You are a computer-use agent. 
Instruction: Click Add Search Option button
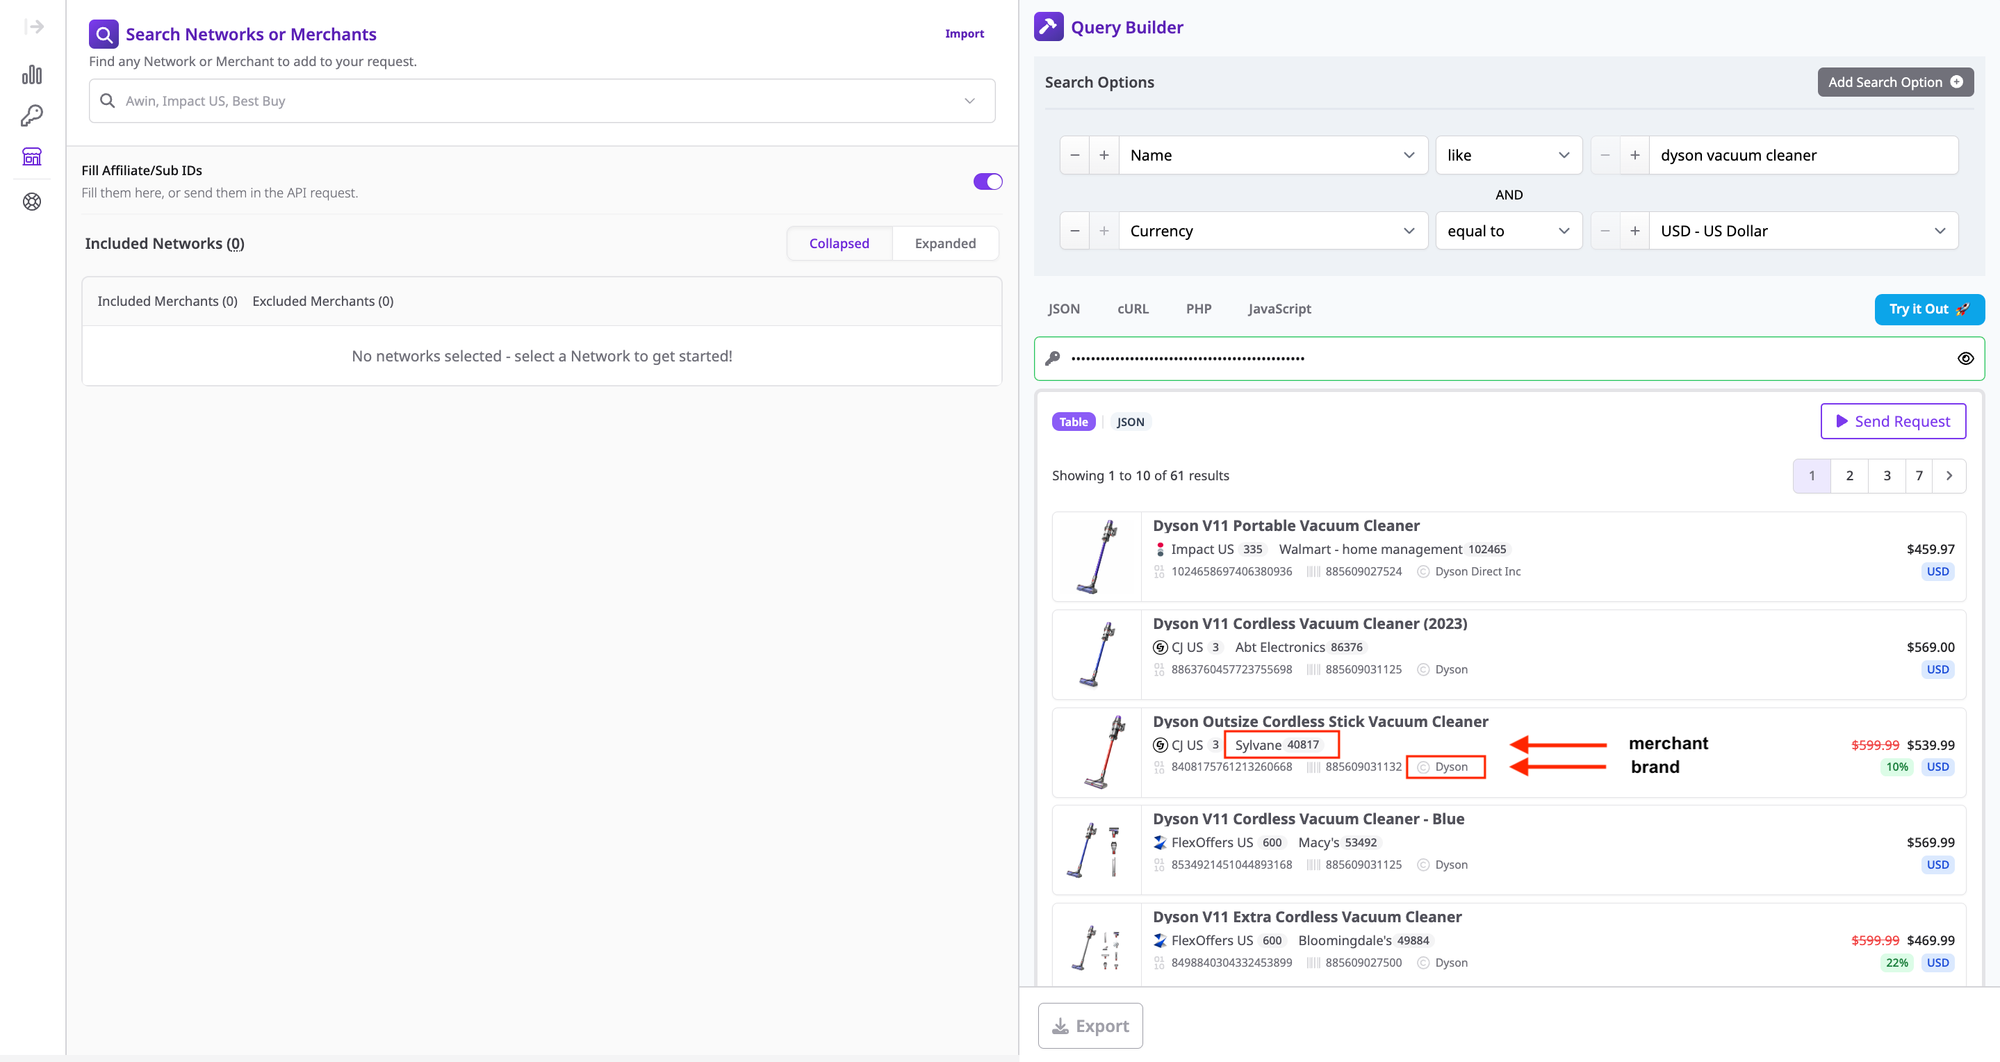click(x=1895, y=82)
